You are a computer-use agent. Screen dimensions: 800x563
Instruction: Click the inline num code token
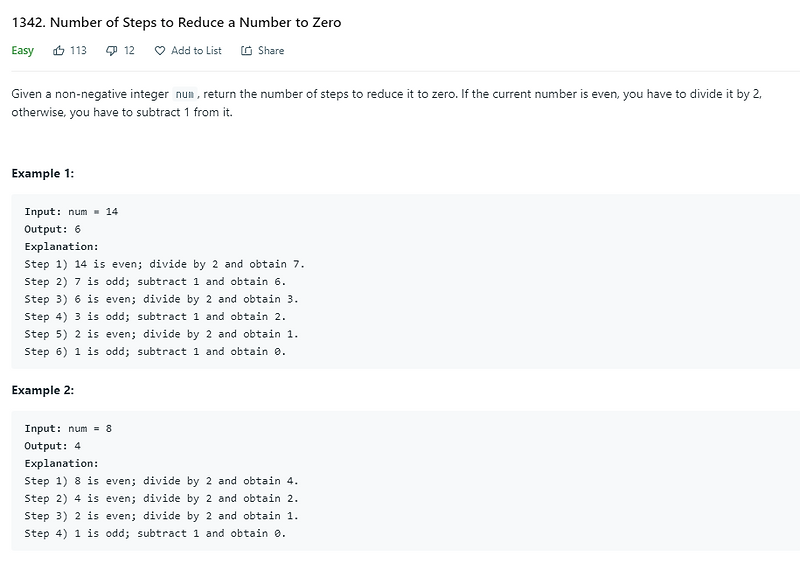click(185, 94)
